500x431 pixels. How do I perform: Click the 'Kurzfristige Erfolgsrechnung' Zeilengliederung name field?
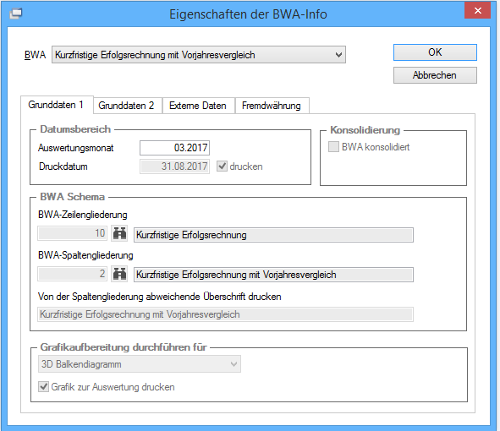click(274, 235)
